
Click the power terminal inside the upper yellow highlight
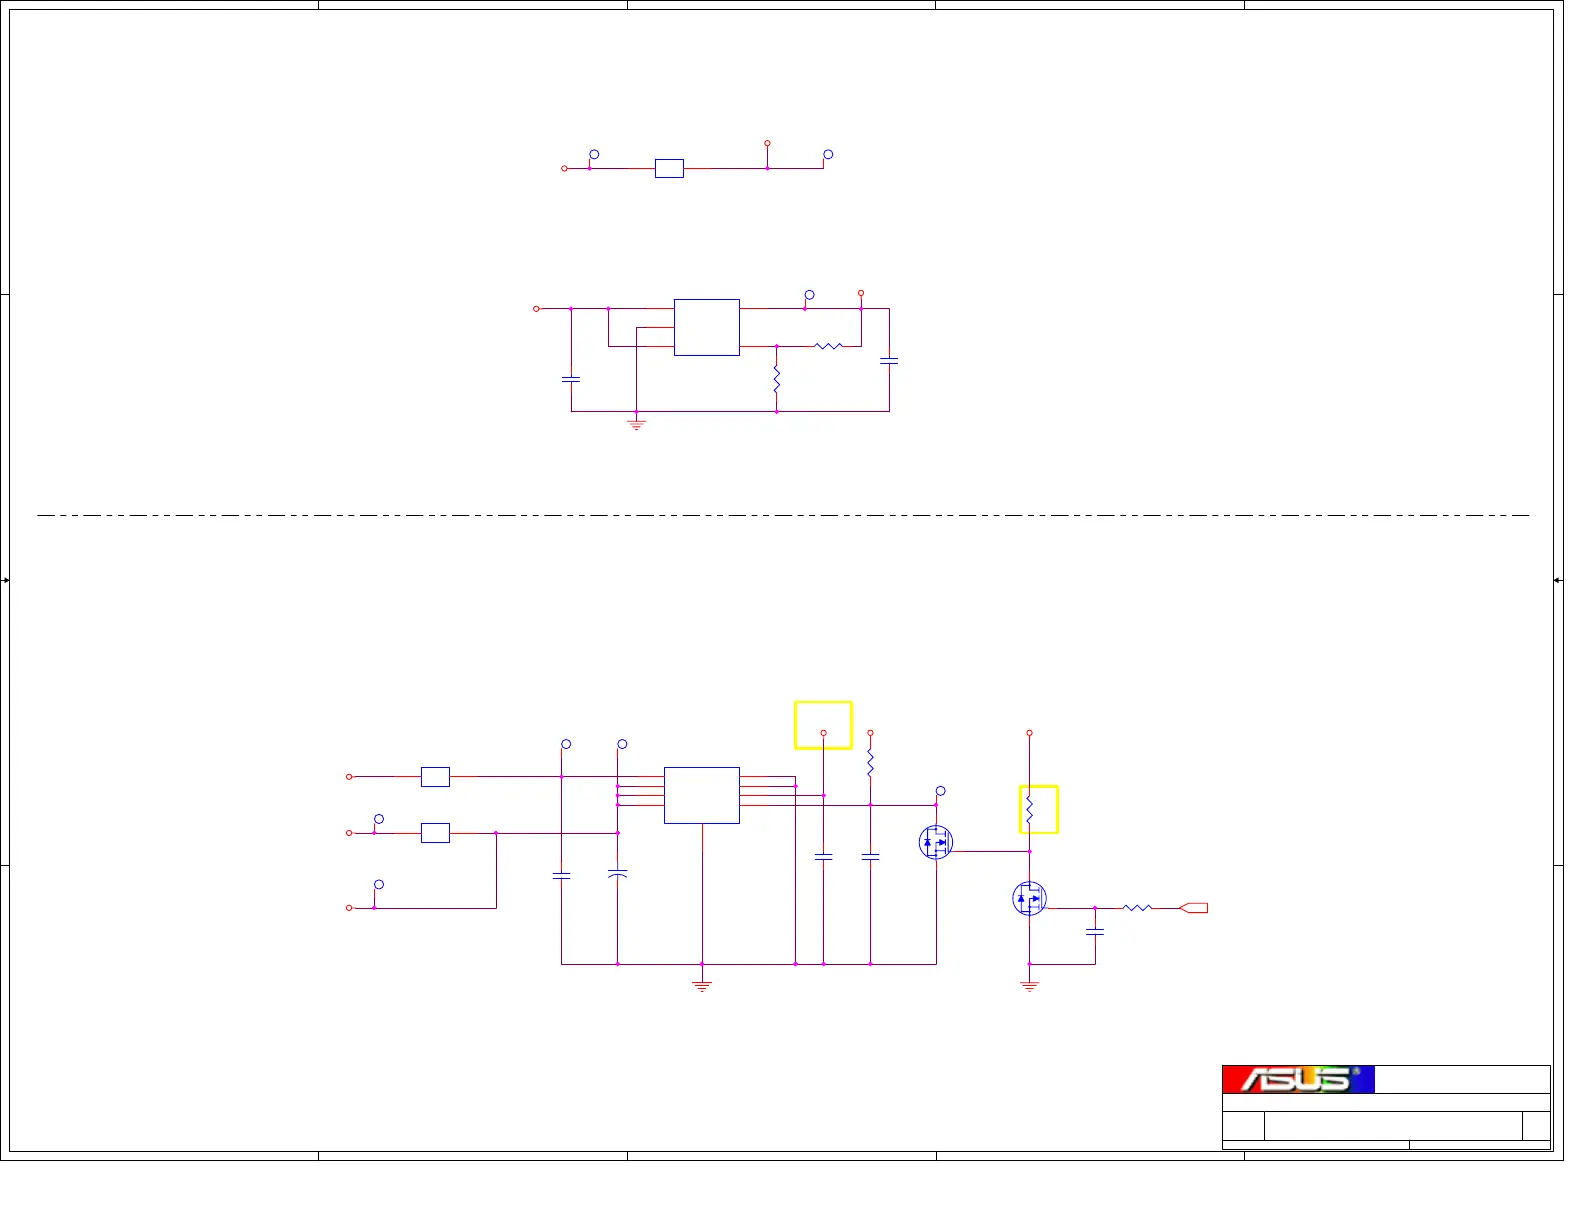(x=823, y=733)
